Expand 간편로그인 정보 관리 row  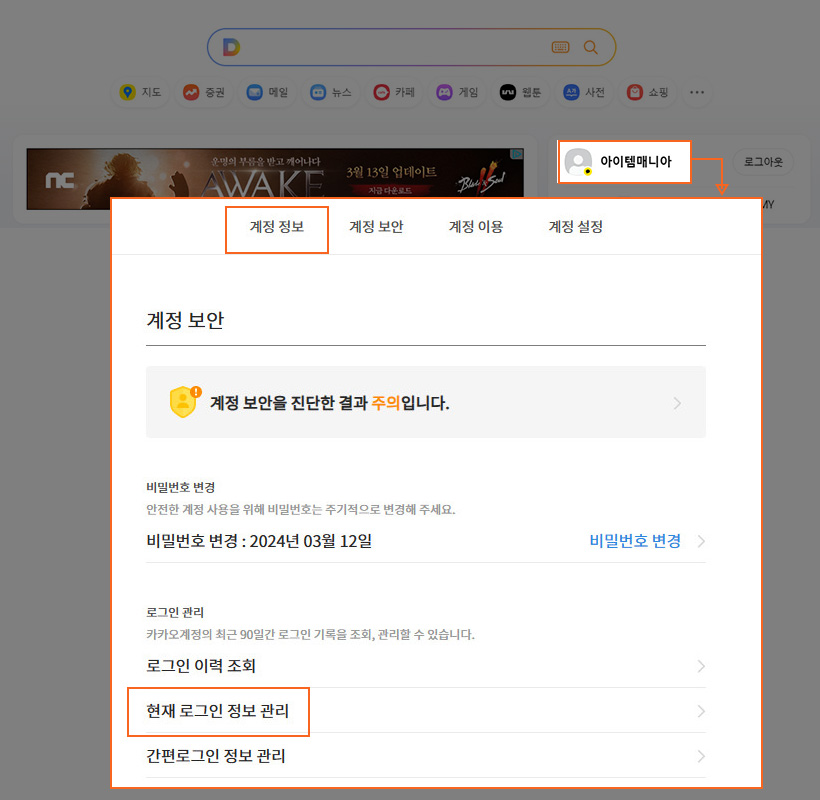click(x=701, y=756)
